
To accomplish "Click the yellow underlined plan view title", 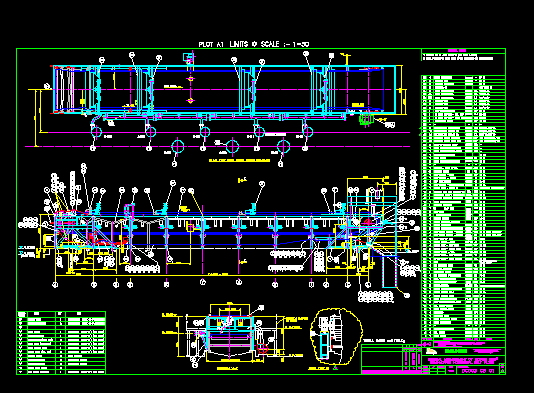I will 239,160.
